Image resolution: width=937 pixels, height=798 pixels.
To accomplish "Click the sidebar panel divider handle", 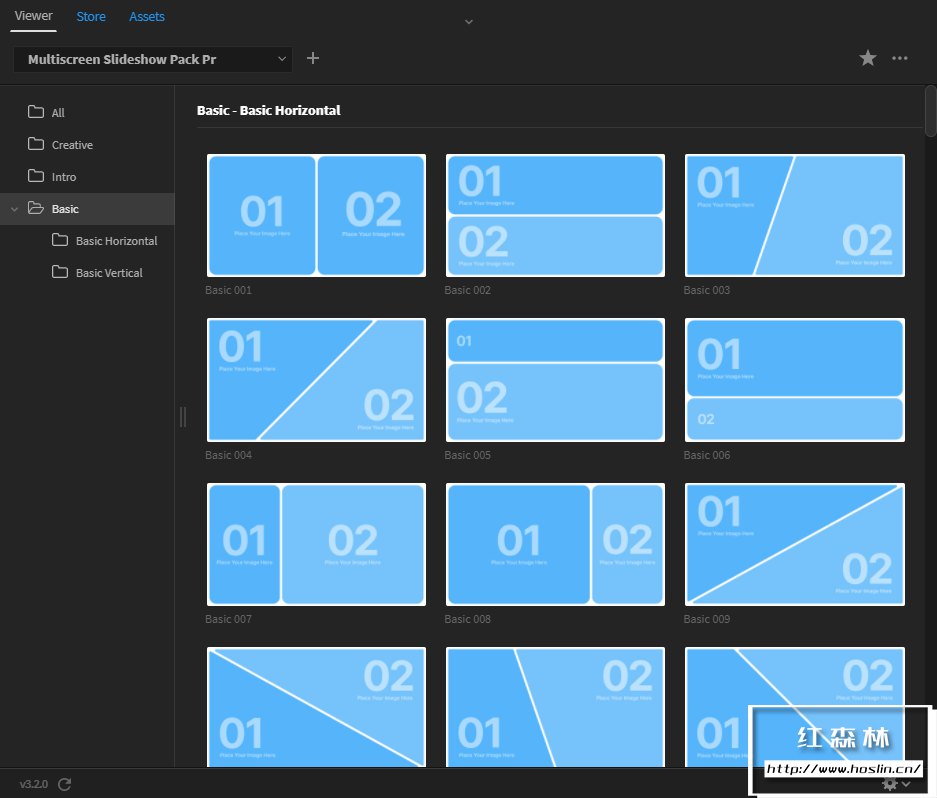I will point(183,417).
